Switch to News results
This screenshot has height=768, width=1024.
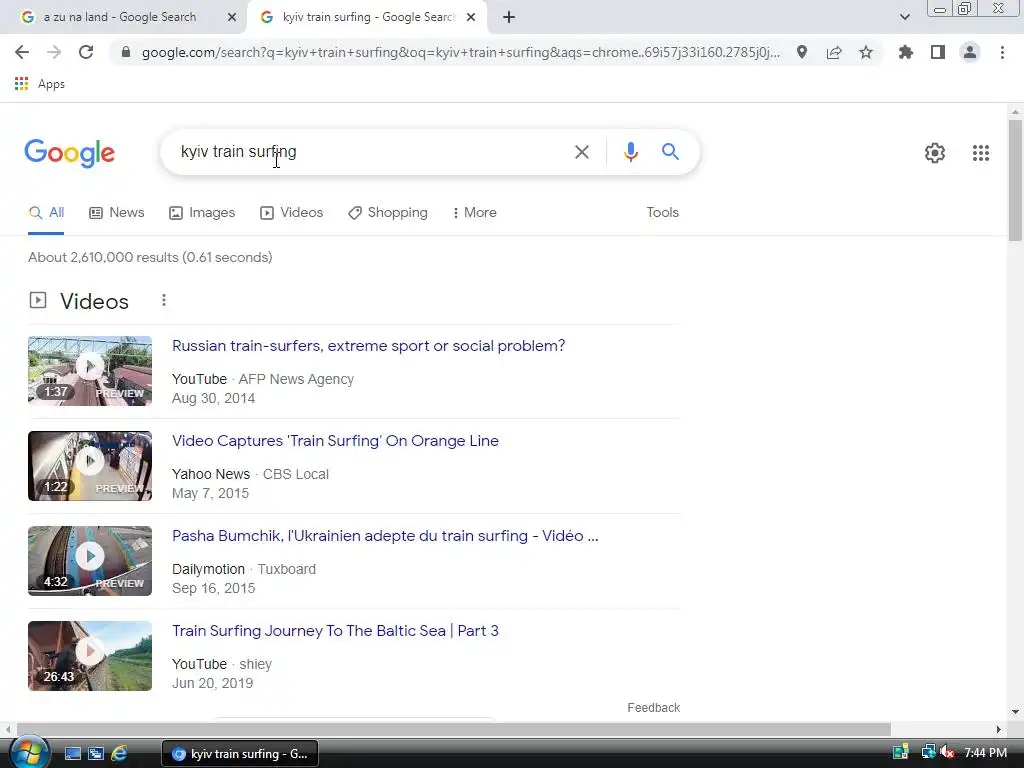pos(116,213)
